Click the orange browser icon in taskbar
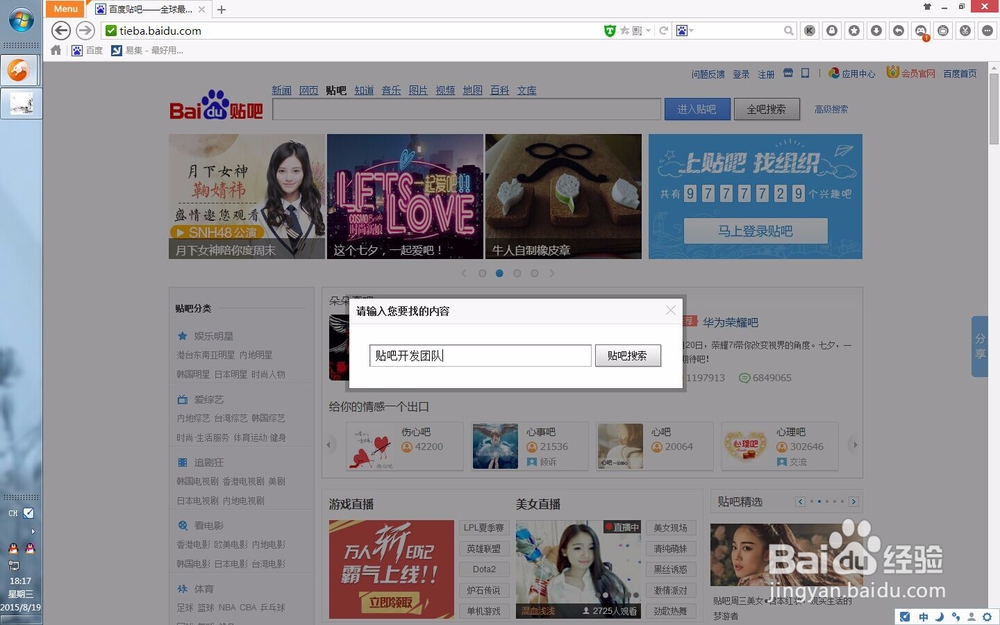1000x625 pixels. 18,70
